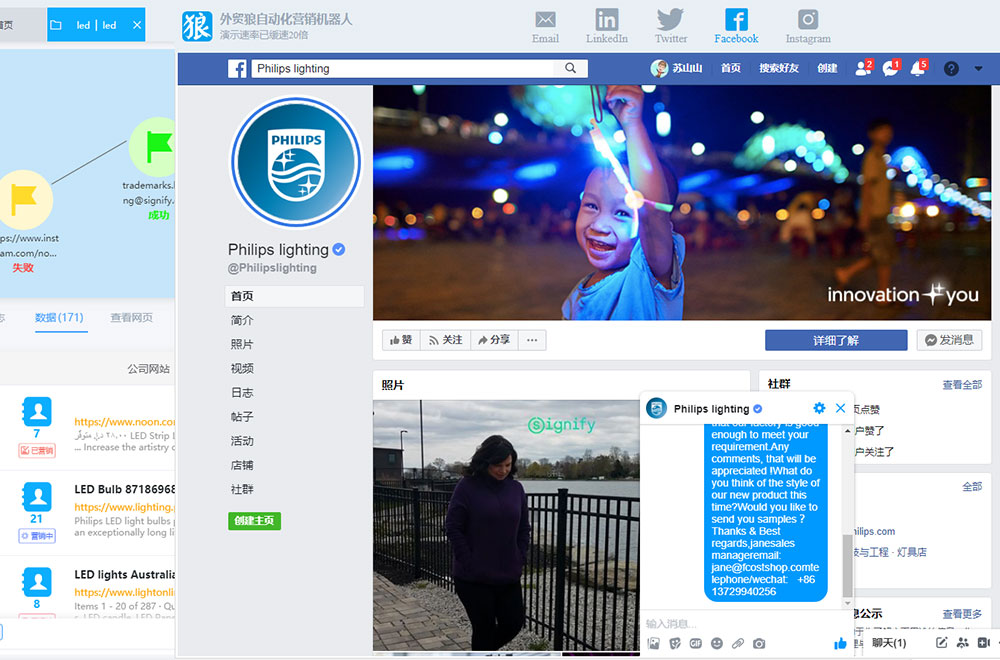
Task: Select the 数据(171) tab
Action: pos(59,318)
